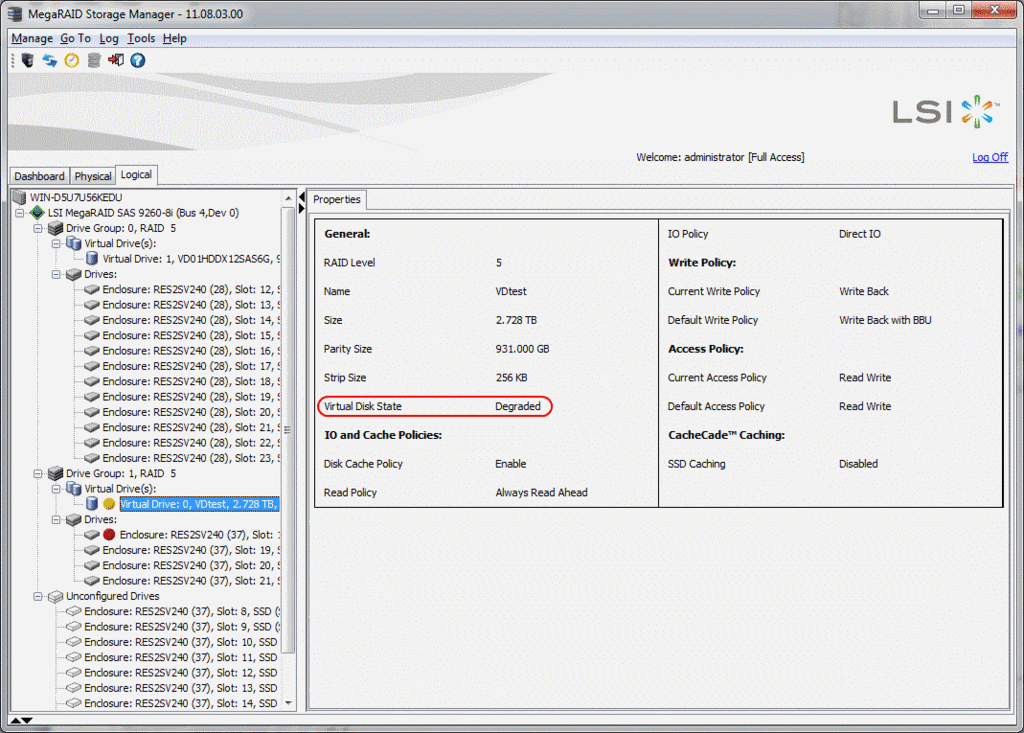Image resolution: width=1024 pixels, height=733 pixels.
Task: Click the Drives folder icon under Drive Group 0
Action: click(74, 274)
